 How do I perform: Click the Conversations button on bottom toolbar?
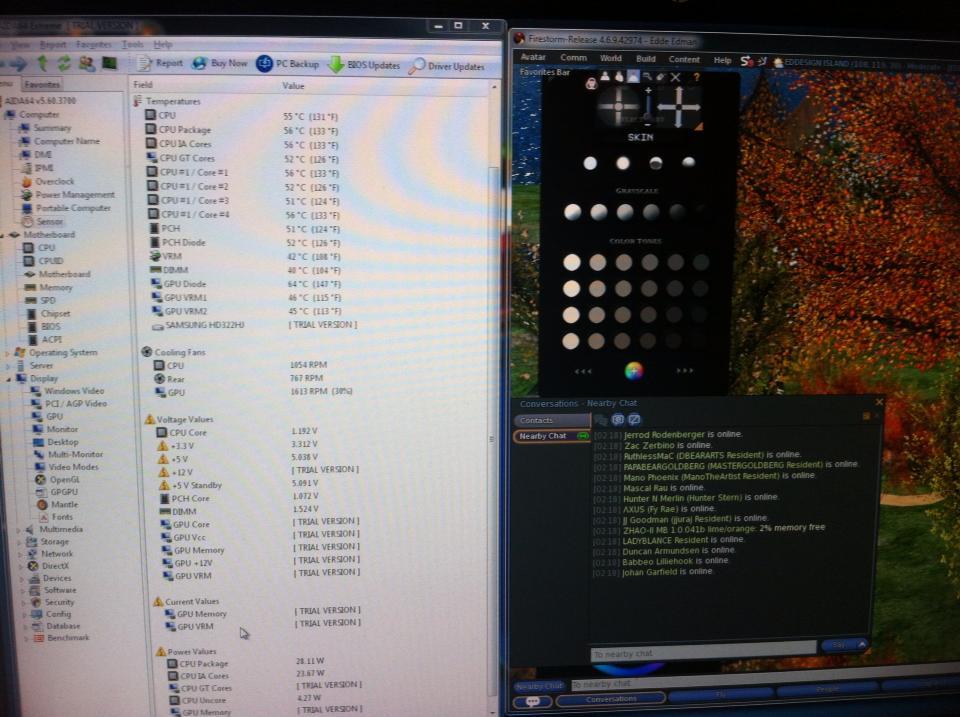610,699
